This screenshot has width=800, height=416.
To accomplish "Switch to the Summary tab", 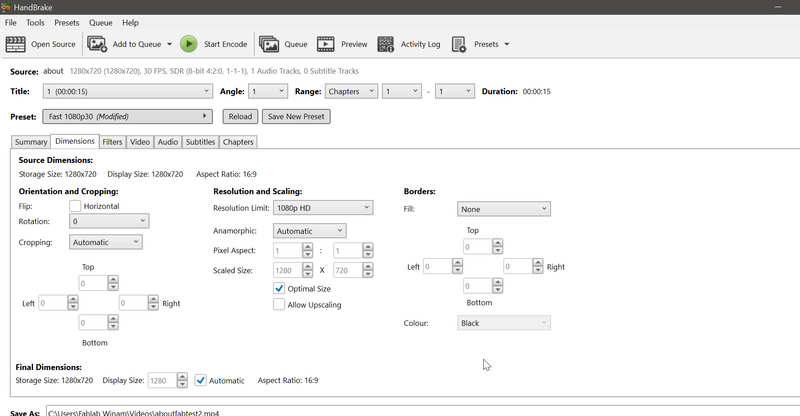I will point(31,142).
